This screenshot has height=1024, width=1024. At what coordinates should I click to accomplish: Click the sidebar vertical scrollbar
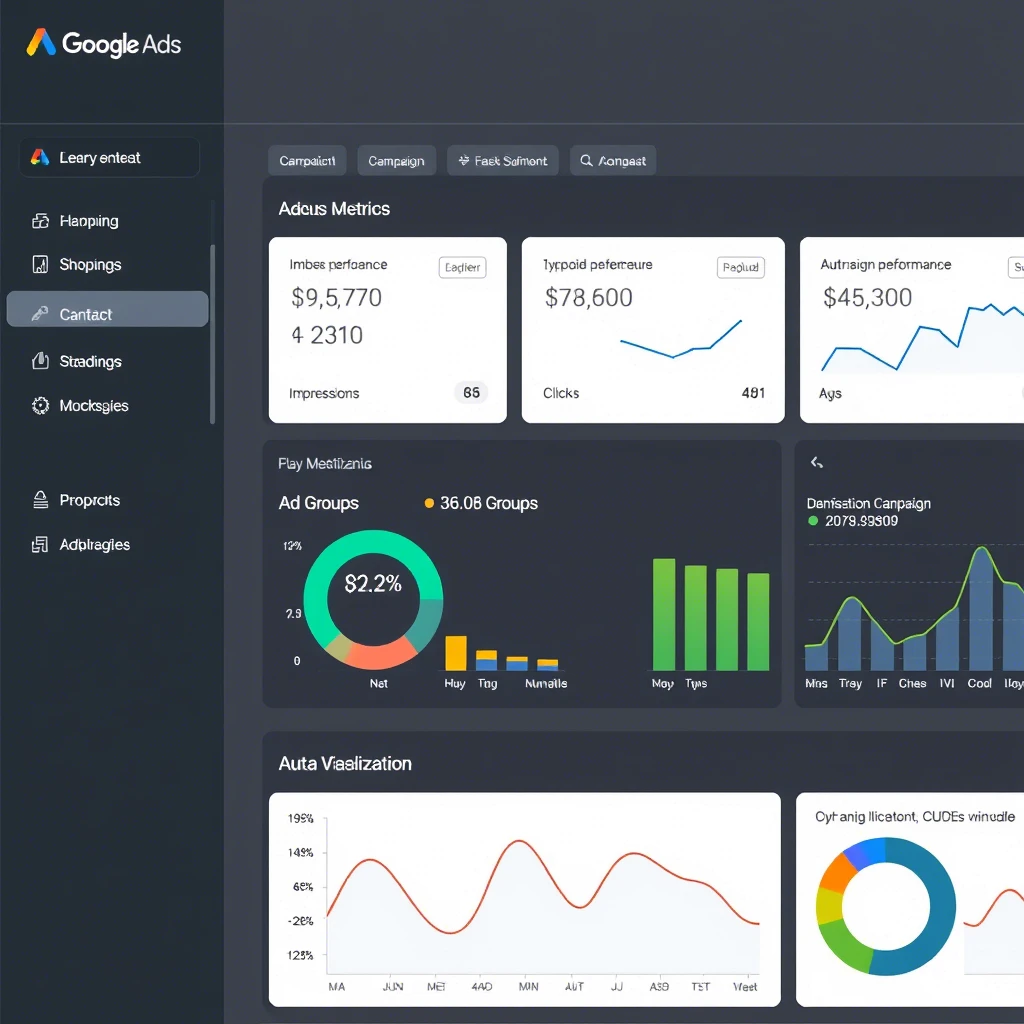pyautogui.click(x=212, y=334)
